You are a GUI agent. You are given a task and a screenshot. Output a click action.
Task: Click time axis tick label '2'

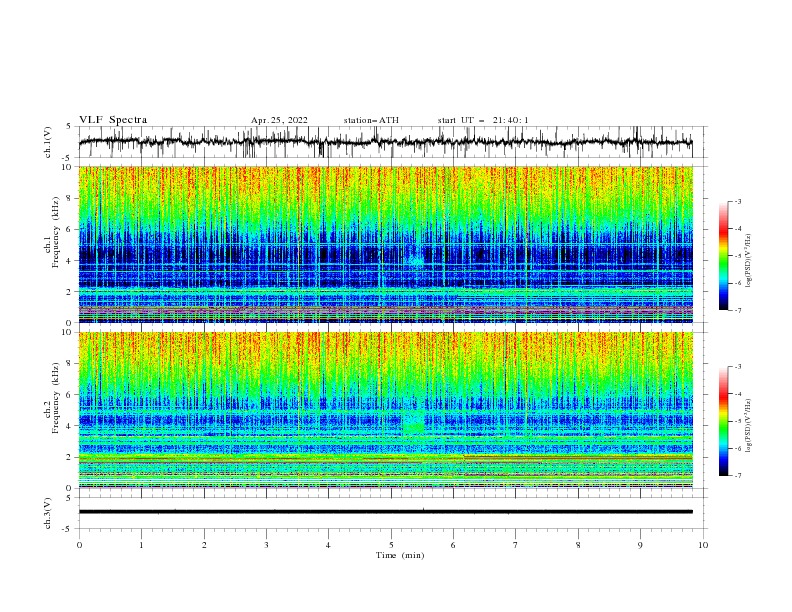click(x=204, y=545)
